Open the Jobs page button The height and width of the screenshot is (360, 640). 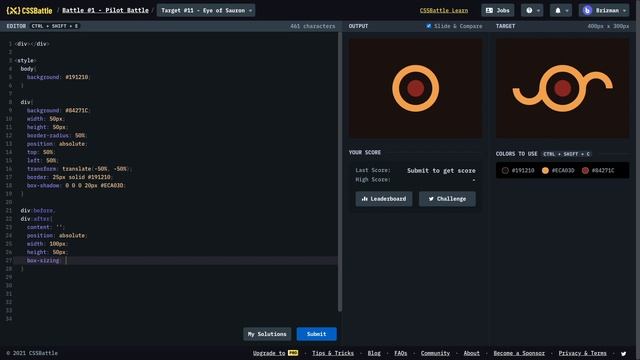[x=498, y=10]
